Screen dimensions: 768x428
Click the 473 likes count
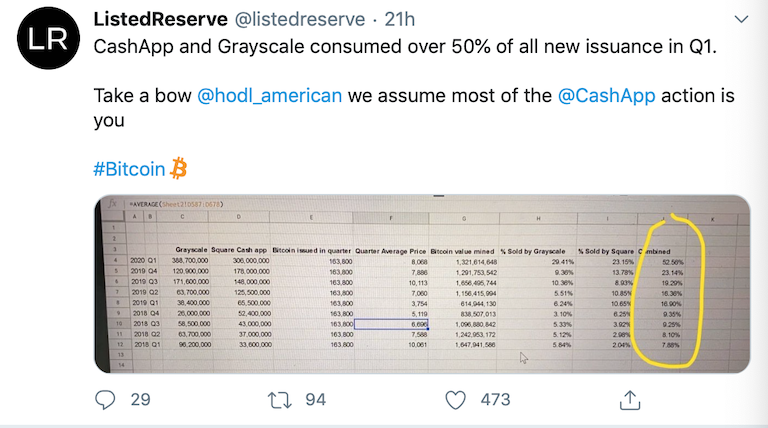[x=495, y=400]
